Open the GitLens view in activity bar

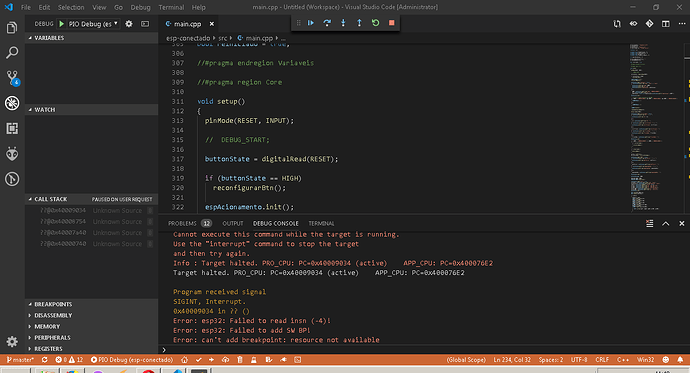(12, 179)
